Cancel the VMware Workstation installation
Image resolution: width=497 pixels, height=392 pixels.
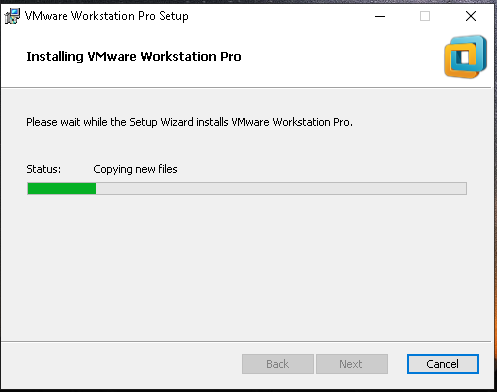(443, 364)
